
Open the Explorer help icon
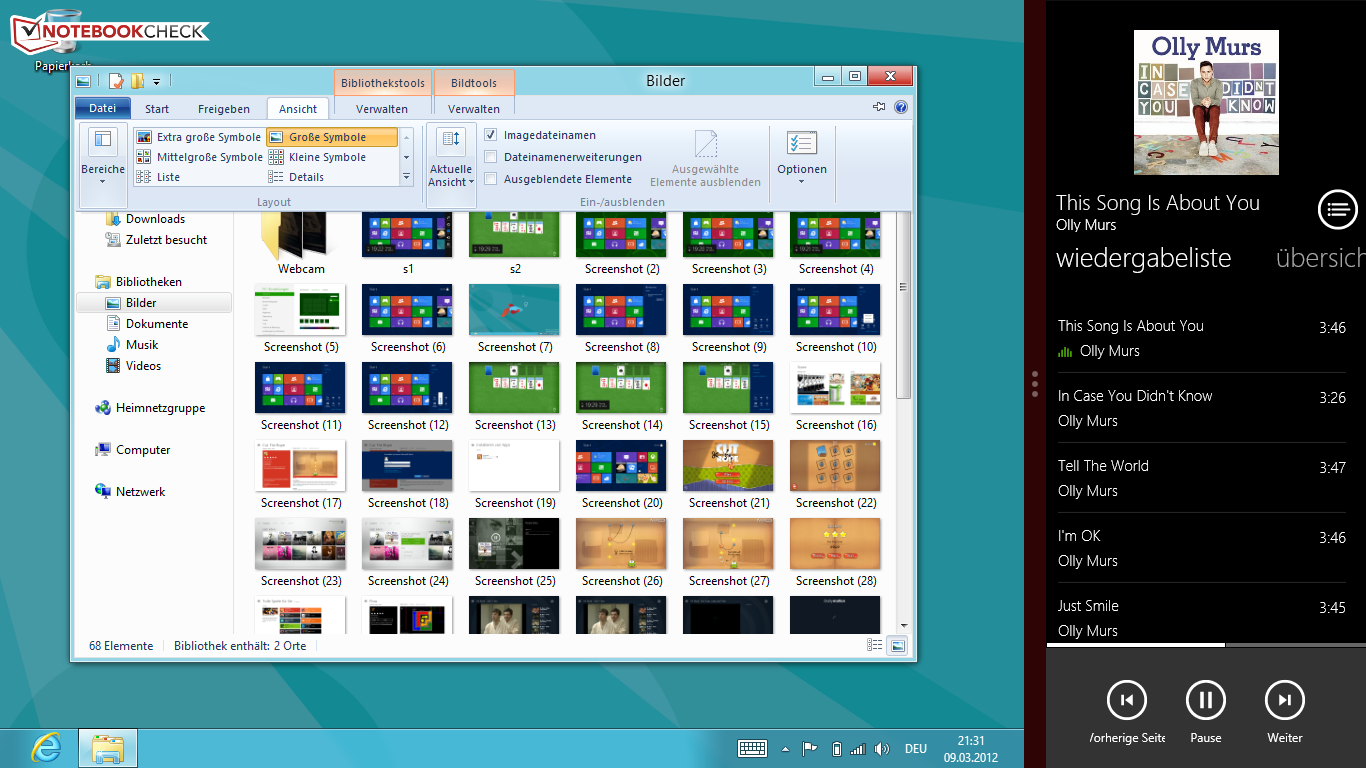pos(900,108)
